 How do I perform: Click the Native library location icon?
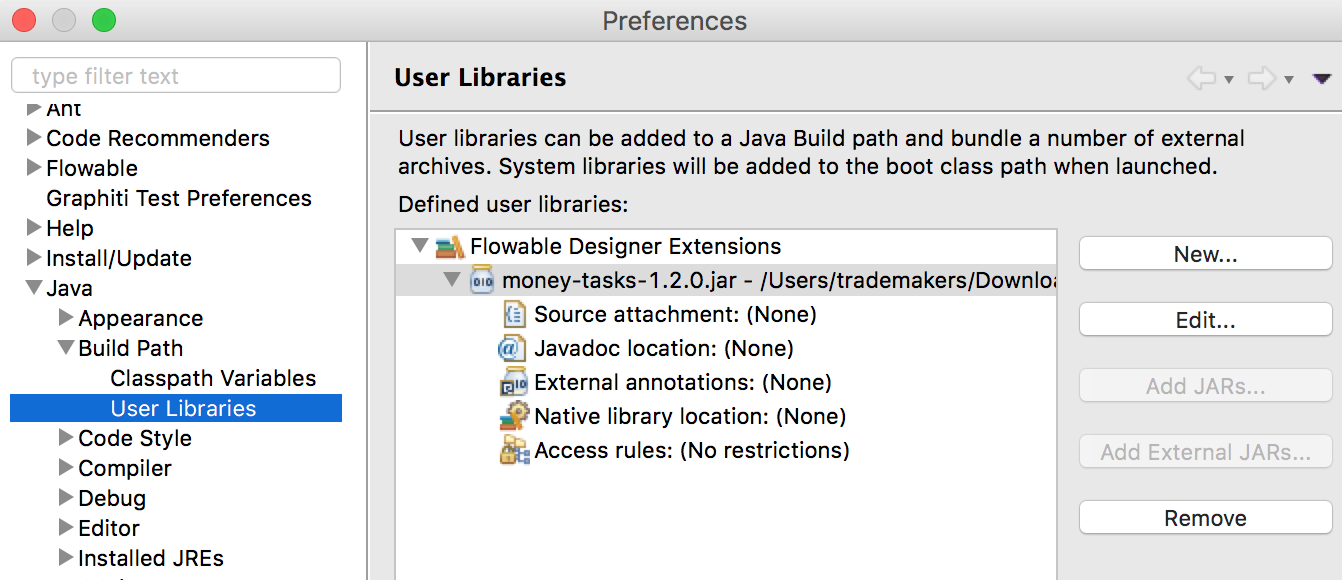point(514,417)
